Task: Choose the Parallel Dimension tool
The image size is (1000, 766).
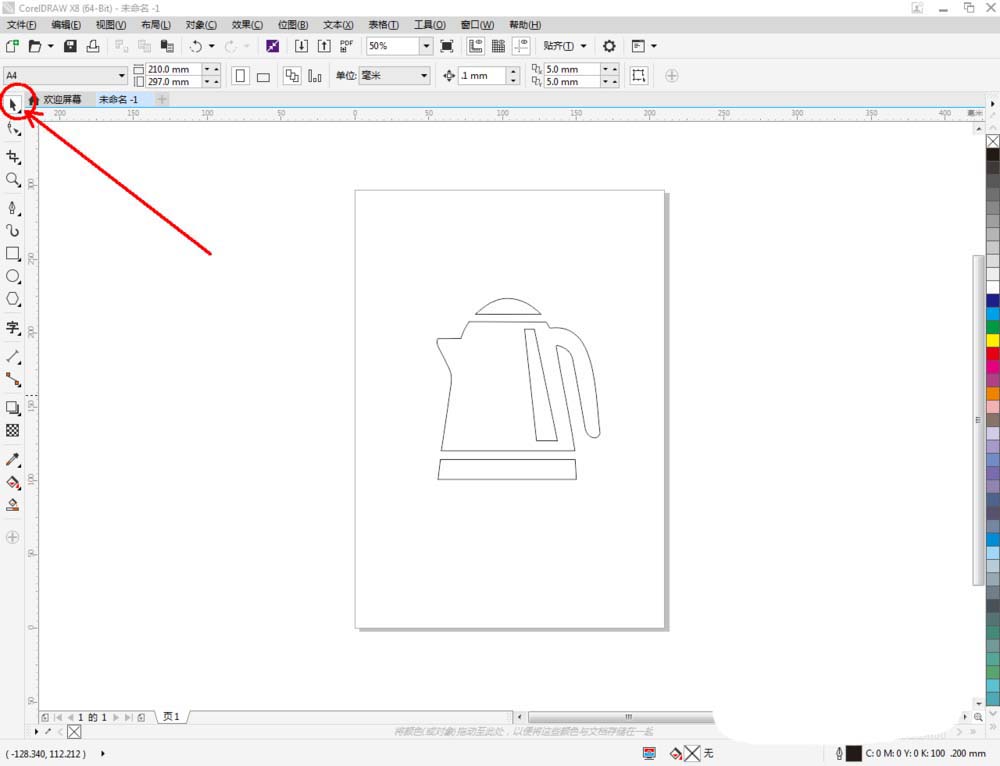Action: click(13, 357)
